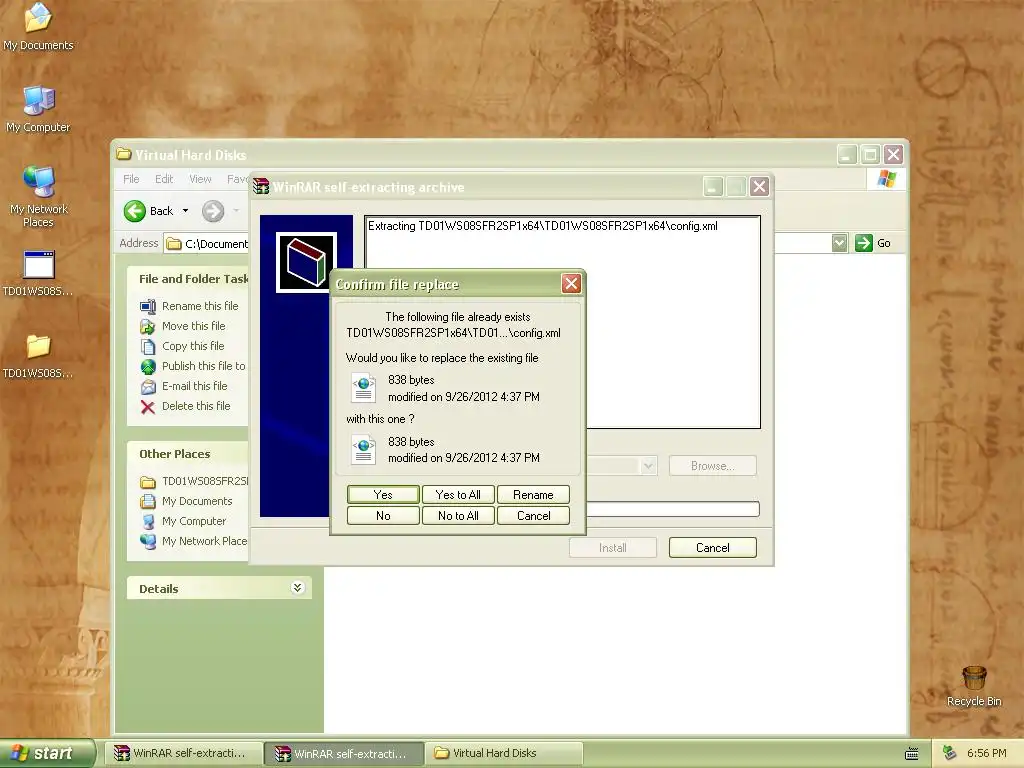Click E-mail this file task
Image resolution: width=1024 pixels, height=768 pixels.
tap(195, 386)
